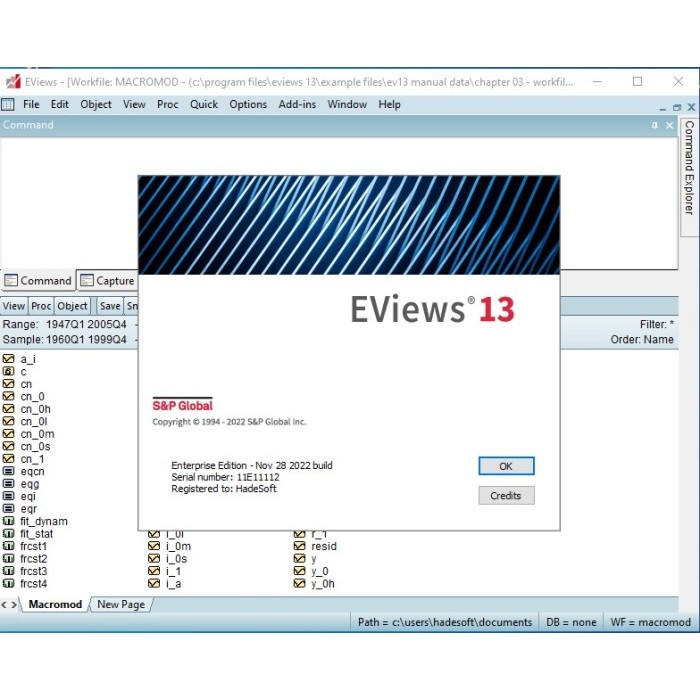This screenshot has height=700, width=700.
Task: Click the 'Filter: *' label
Action: pos(657,325)
